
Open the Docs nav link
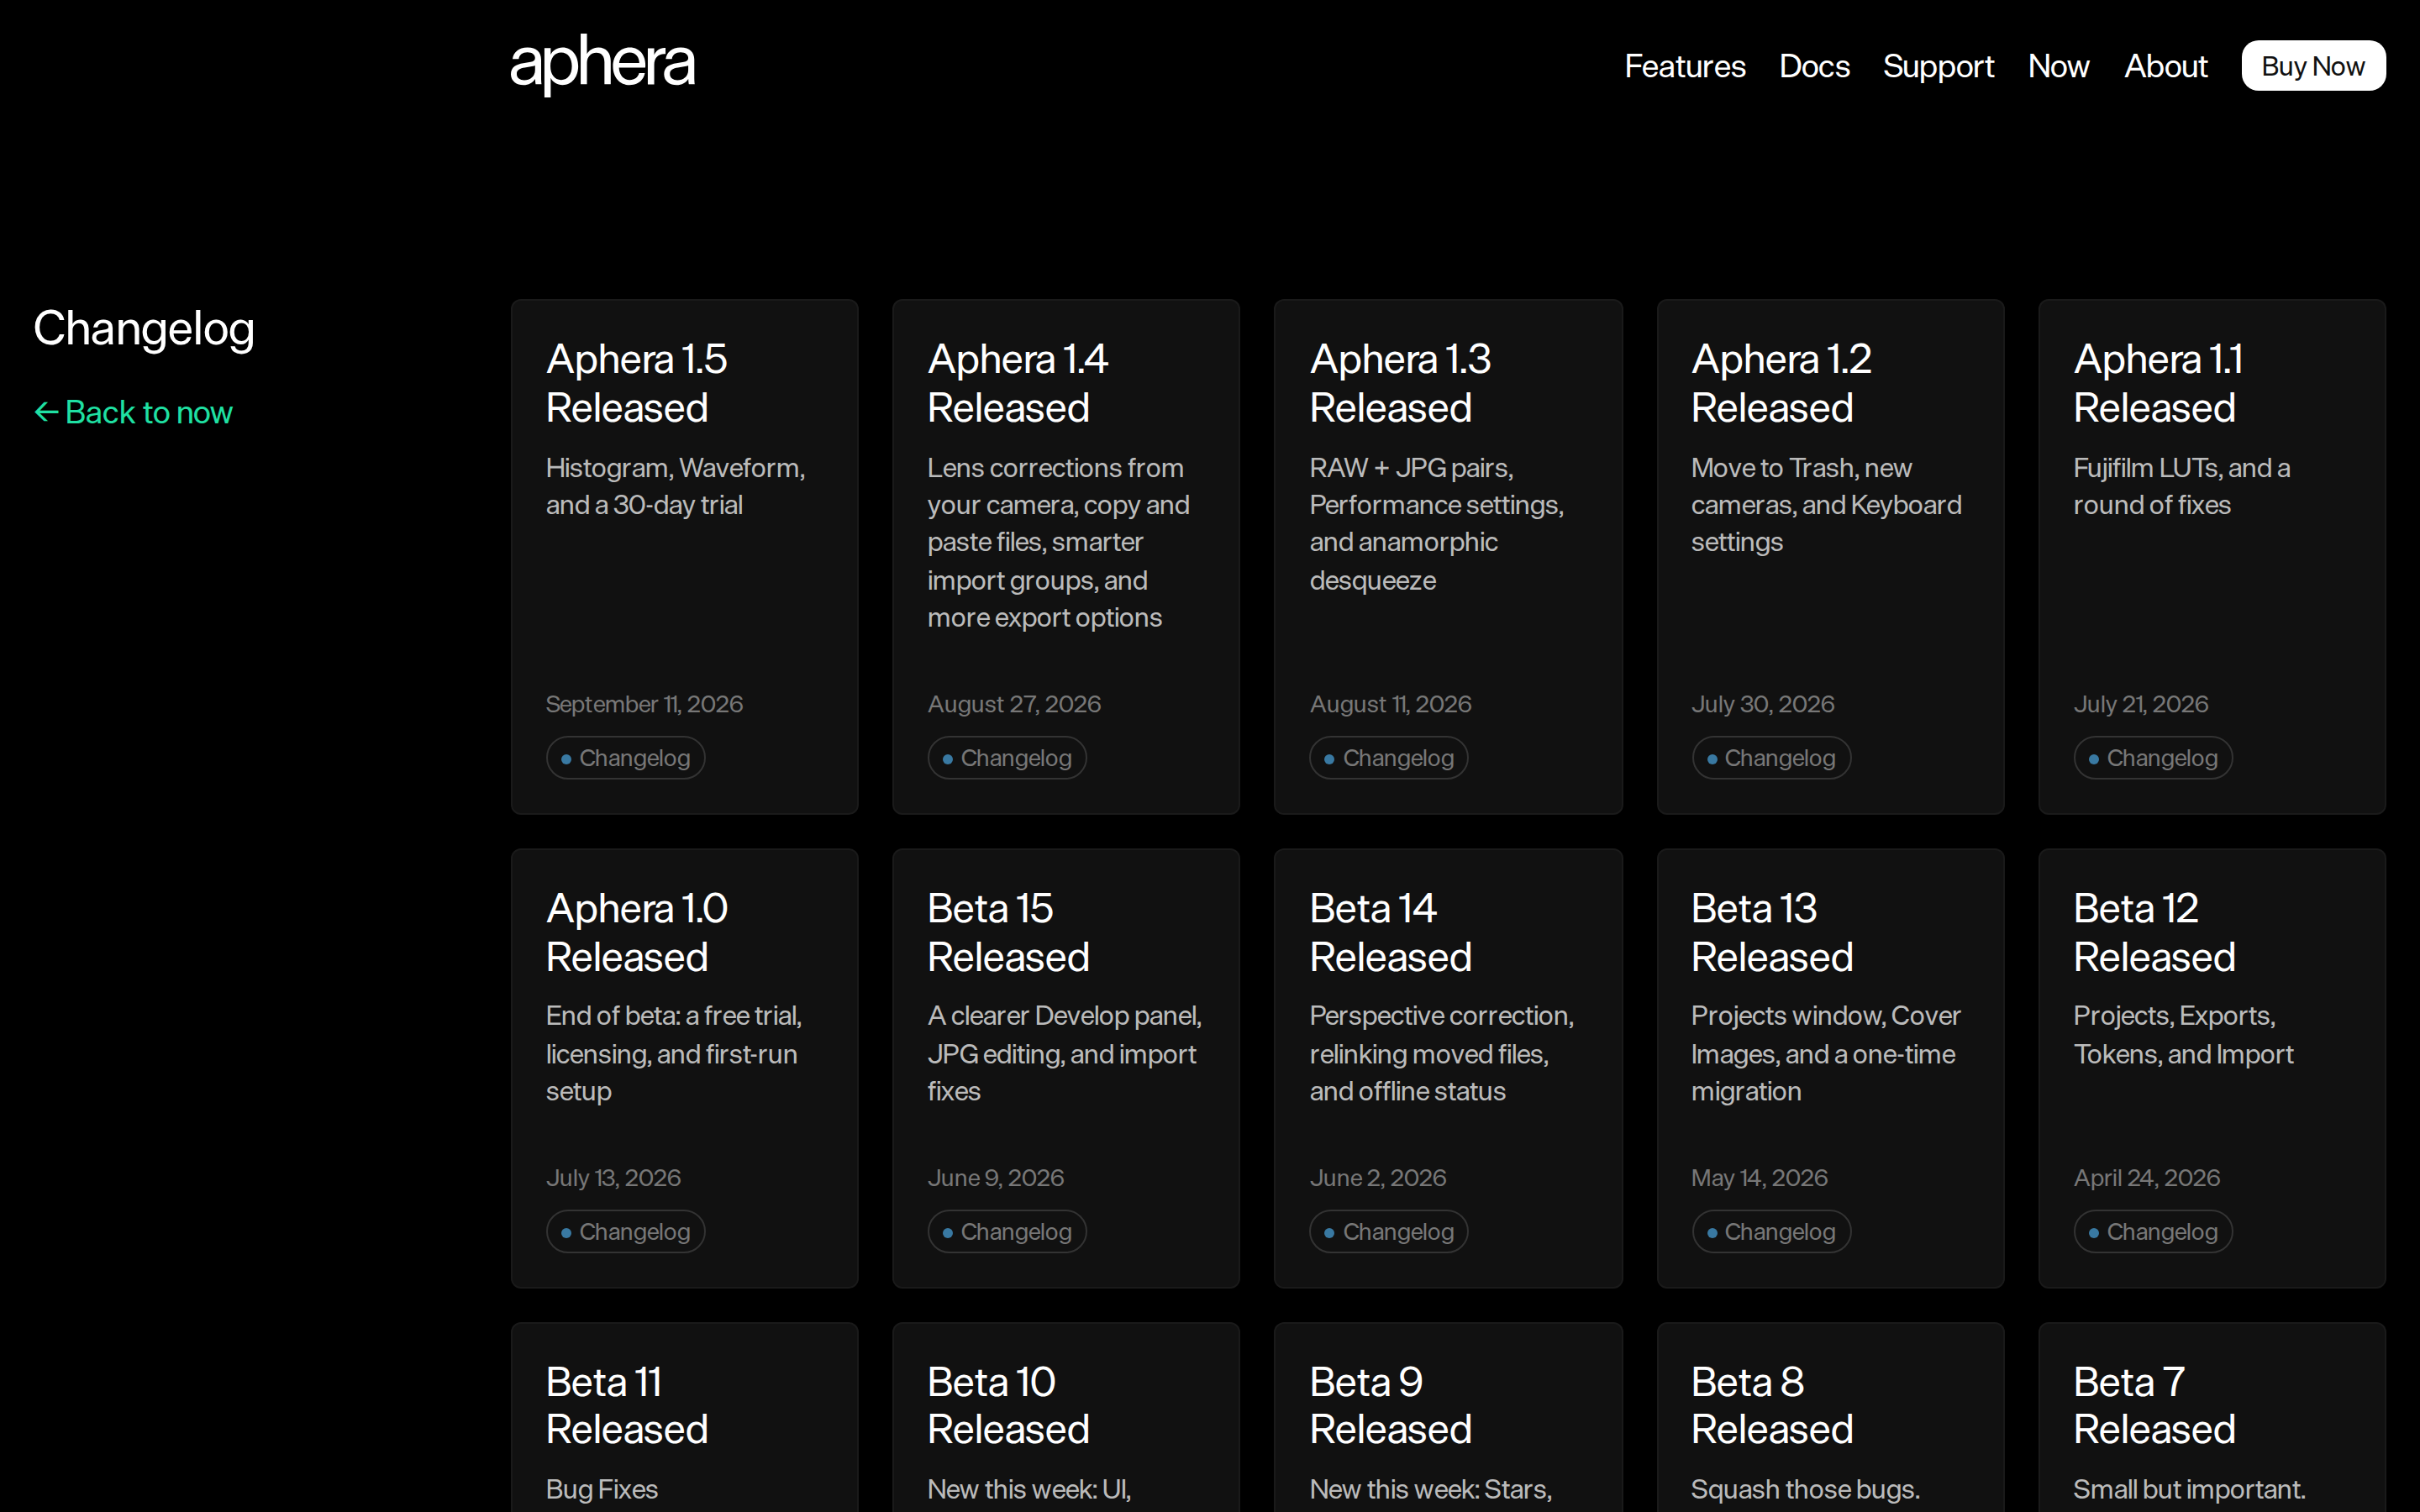(x=1814, y=66)
